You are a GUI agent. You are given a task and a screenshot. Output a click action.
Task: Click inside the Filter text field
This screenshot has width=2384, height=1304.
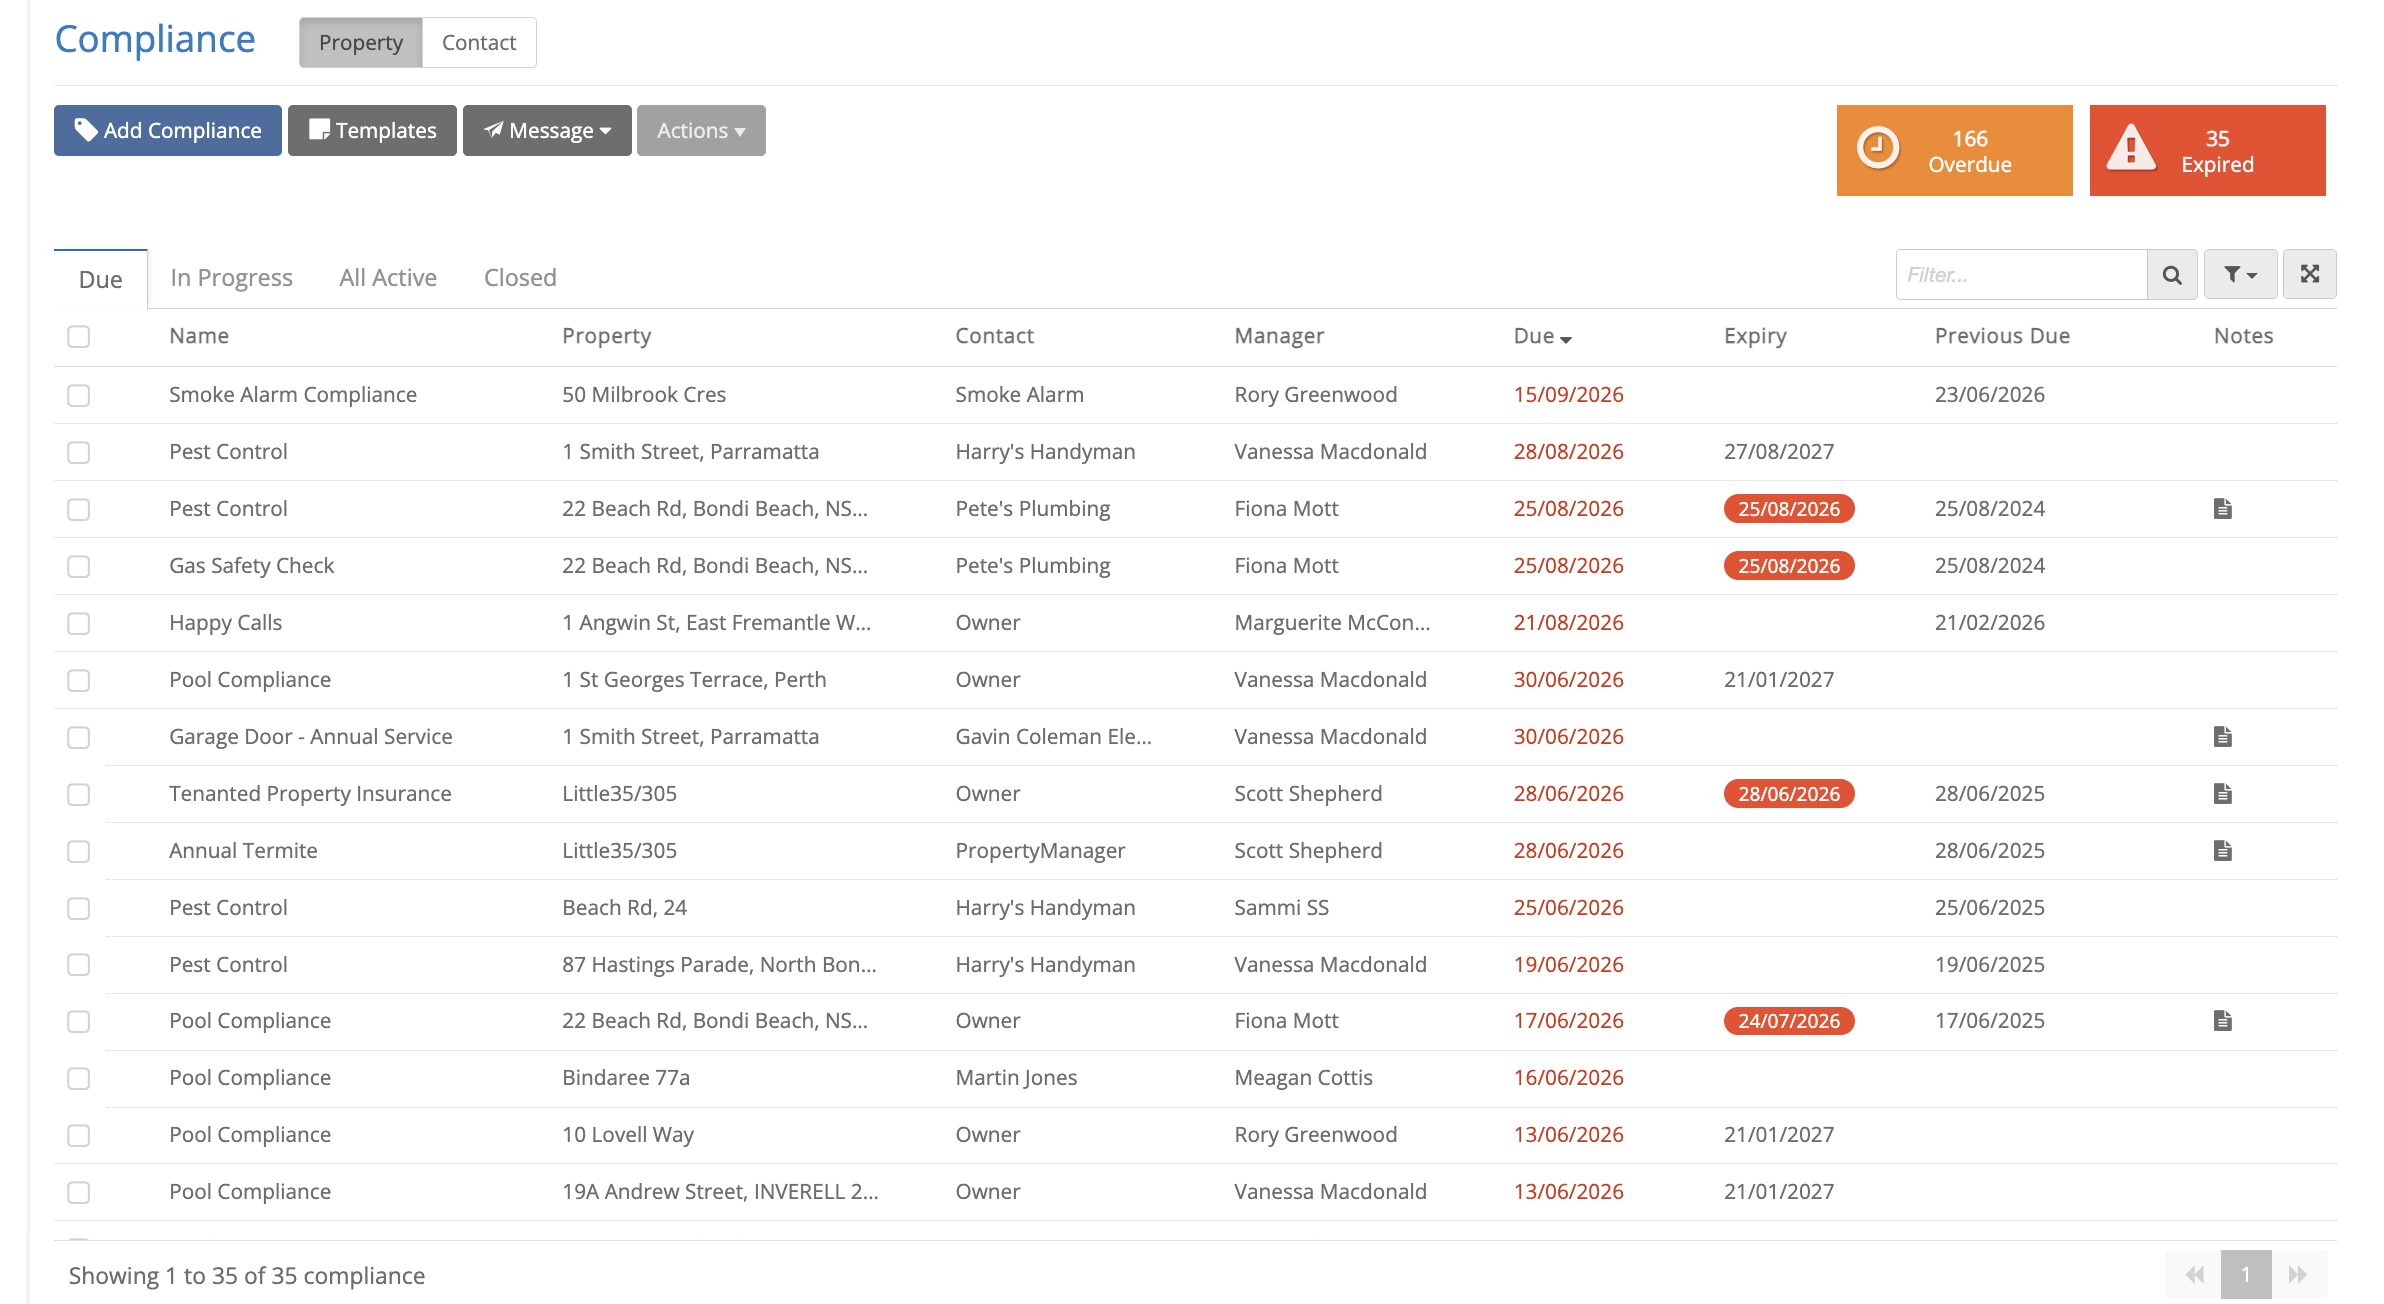tap(2021, 275)
